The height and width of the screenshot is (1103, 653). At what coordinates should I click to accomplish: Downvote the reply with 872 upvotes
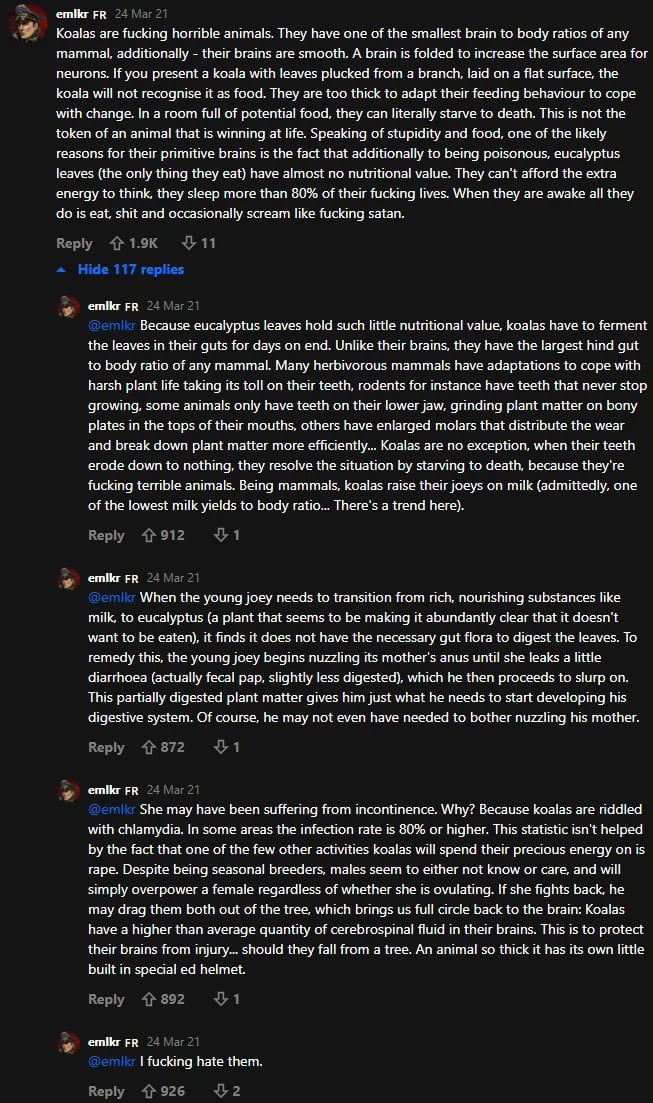coord(220,747)
